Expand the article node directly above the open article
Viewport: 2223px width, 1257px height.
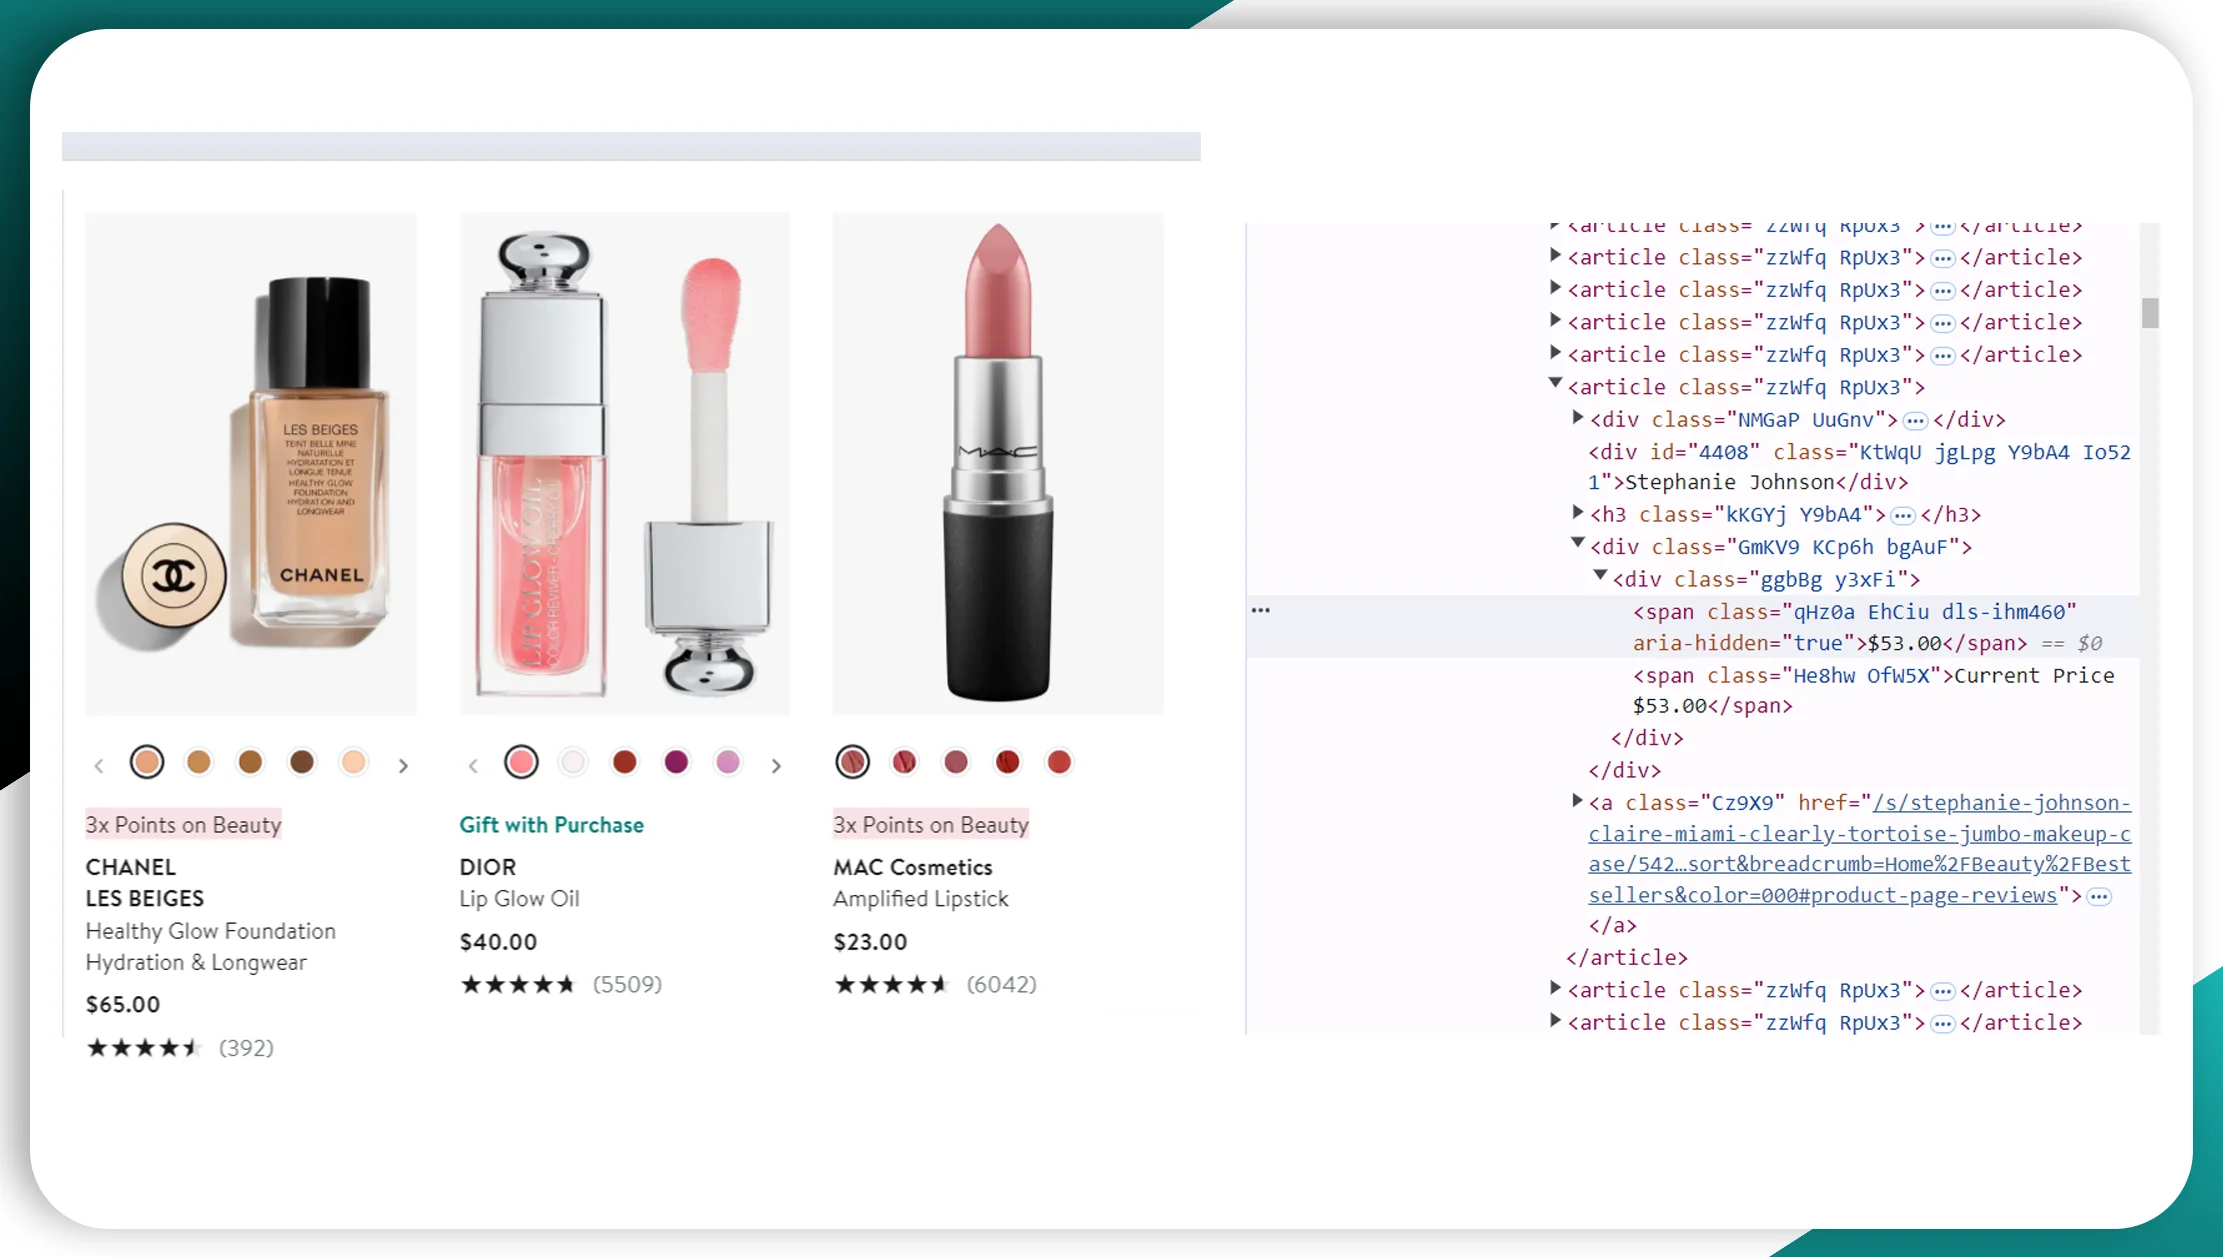tap(1555, 352)
